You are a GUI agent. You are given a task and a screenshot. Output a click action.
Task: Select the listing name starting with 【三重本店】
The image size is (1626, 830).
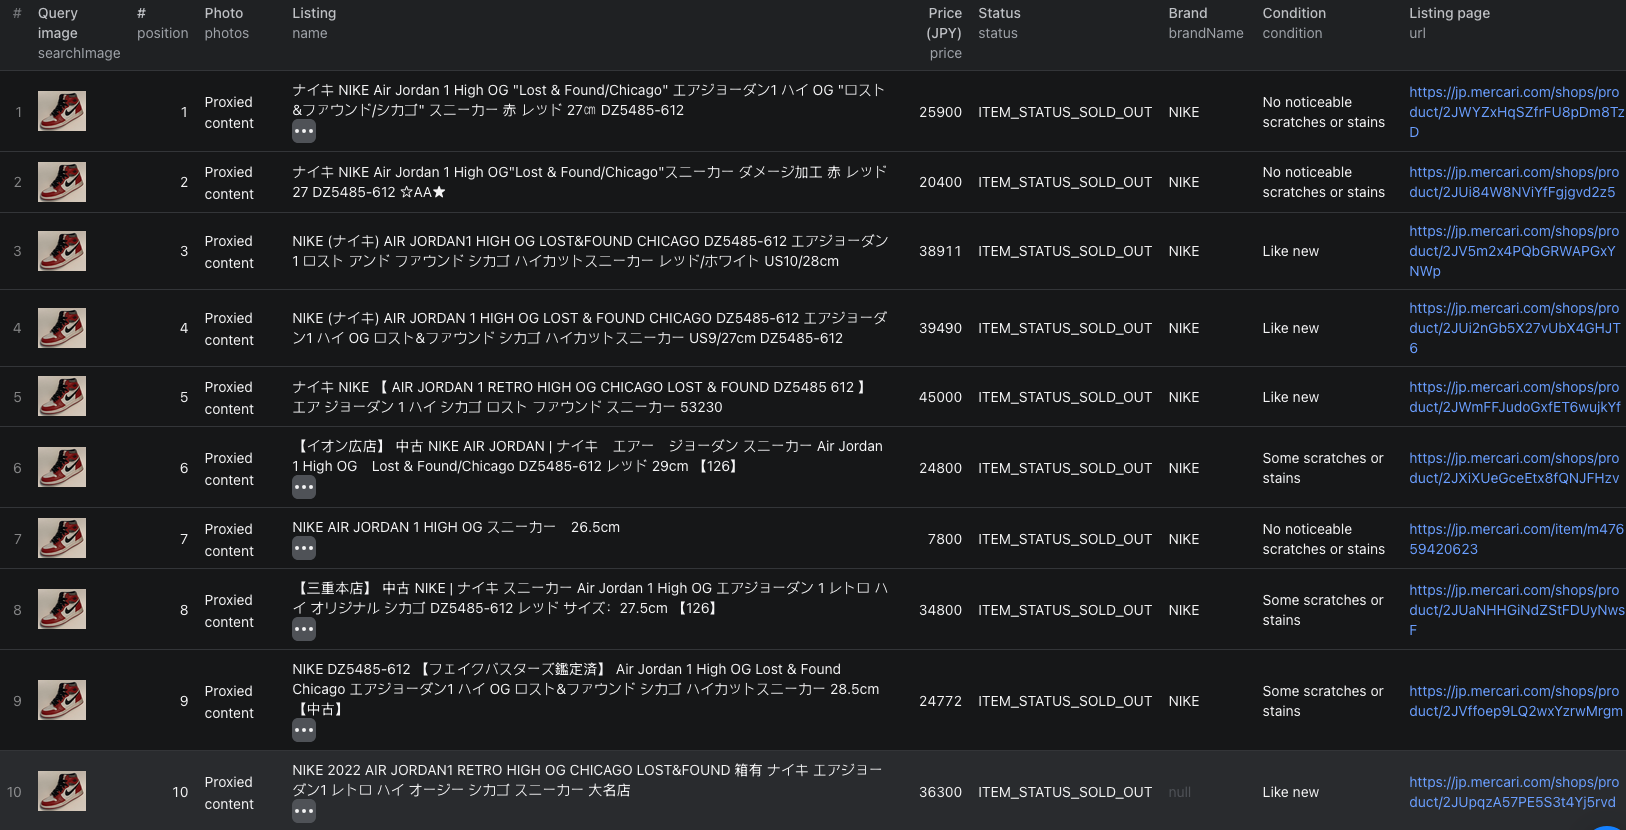coord(590,598)
